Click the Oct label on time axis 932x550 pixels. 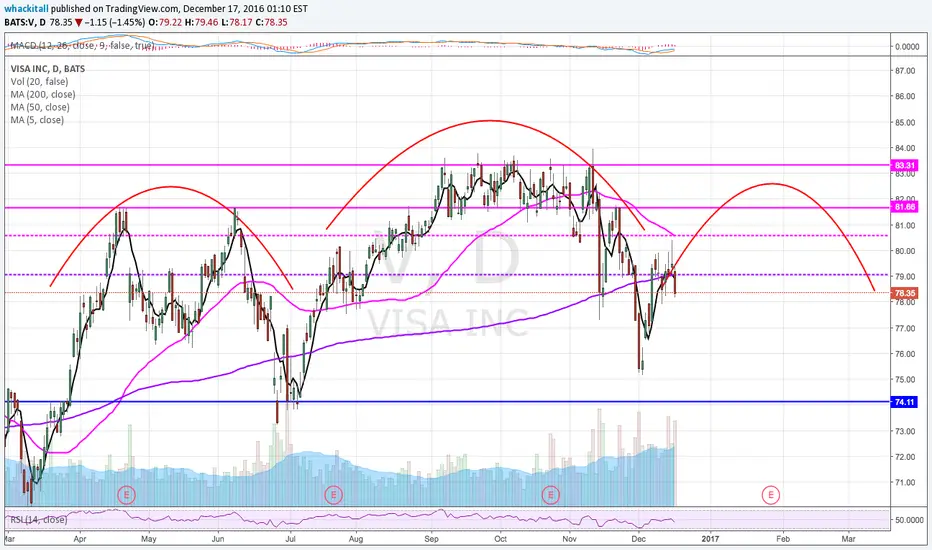(x=500, y=539)
